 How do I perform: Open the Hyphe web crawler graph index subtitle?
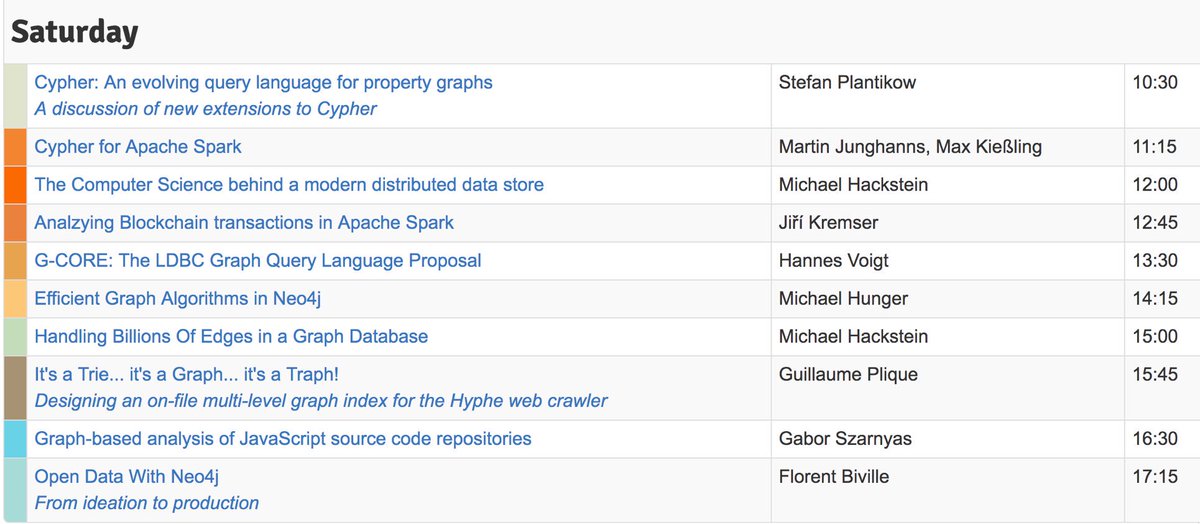321,401
